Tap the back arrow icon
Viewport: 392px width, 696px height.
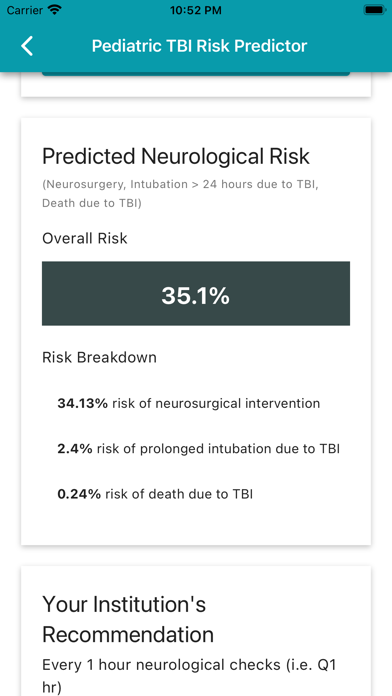point(27,46)
